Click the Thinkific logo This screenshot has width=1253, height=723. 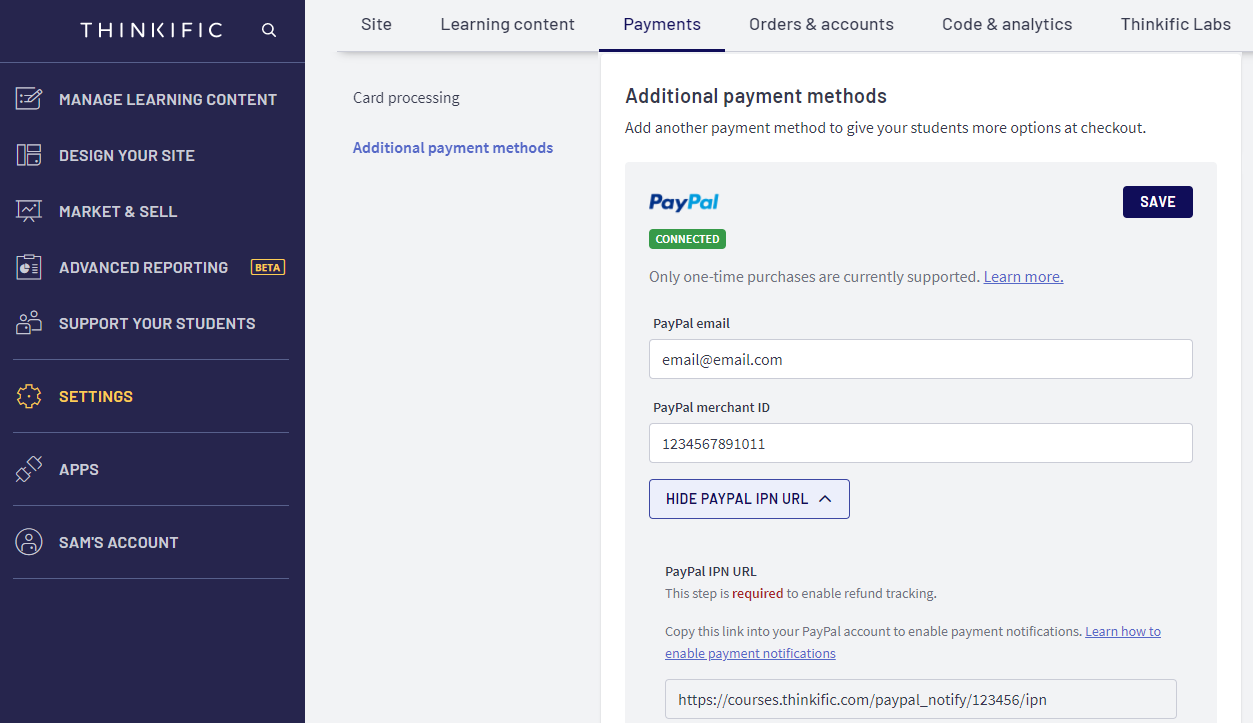152,30
